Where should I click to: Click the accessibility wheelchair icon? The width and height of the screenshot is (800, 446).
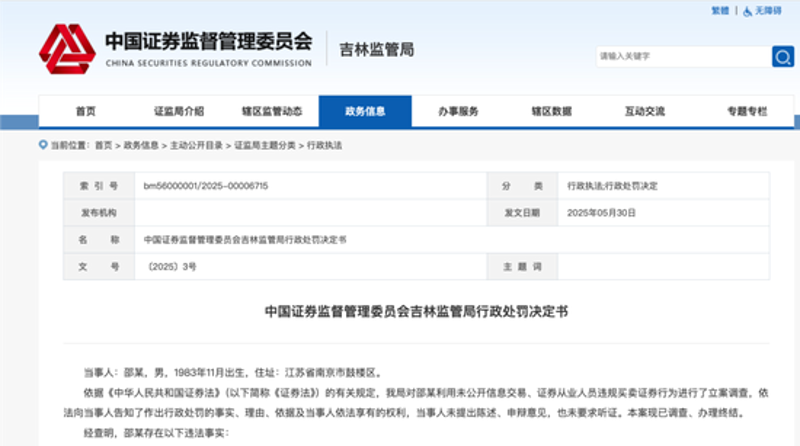[x=747, y=11]
